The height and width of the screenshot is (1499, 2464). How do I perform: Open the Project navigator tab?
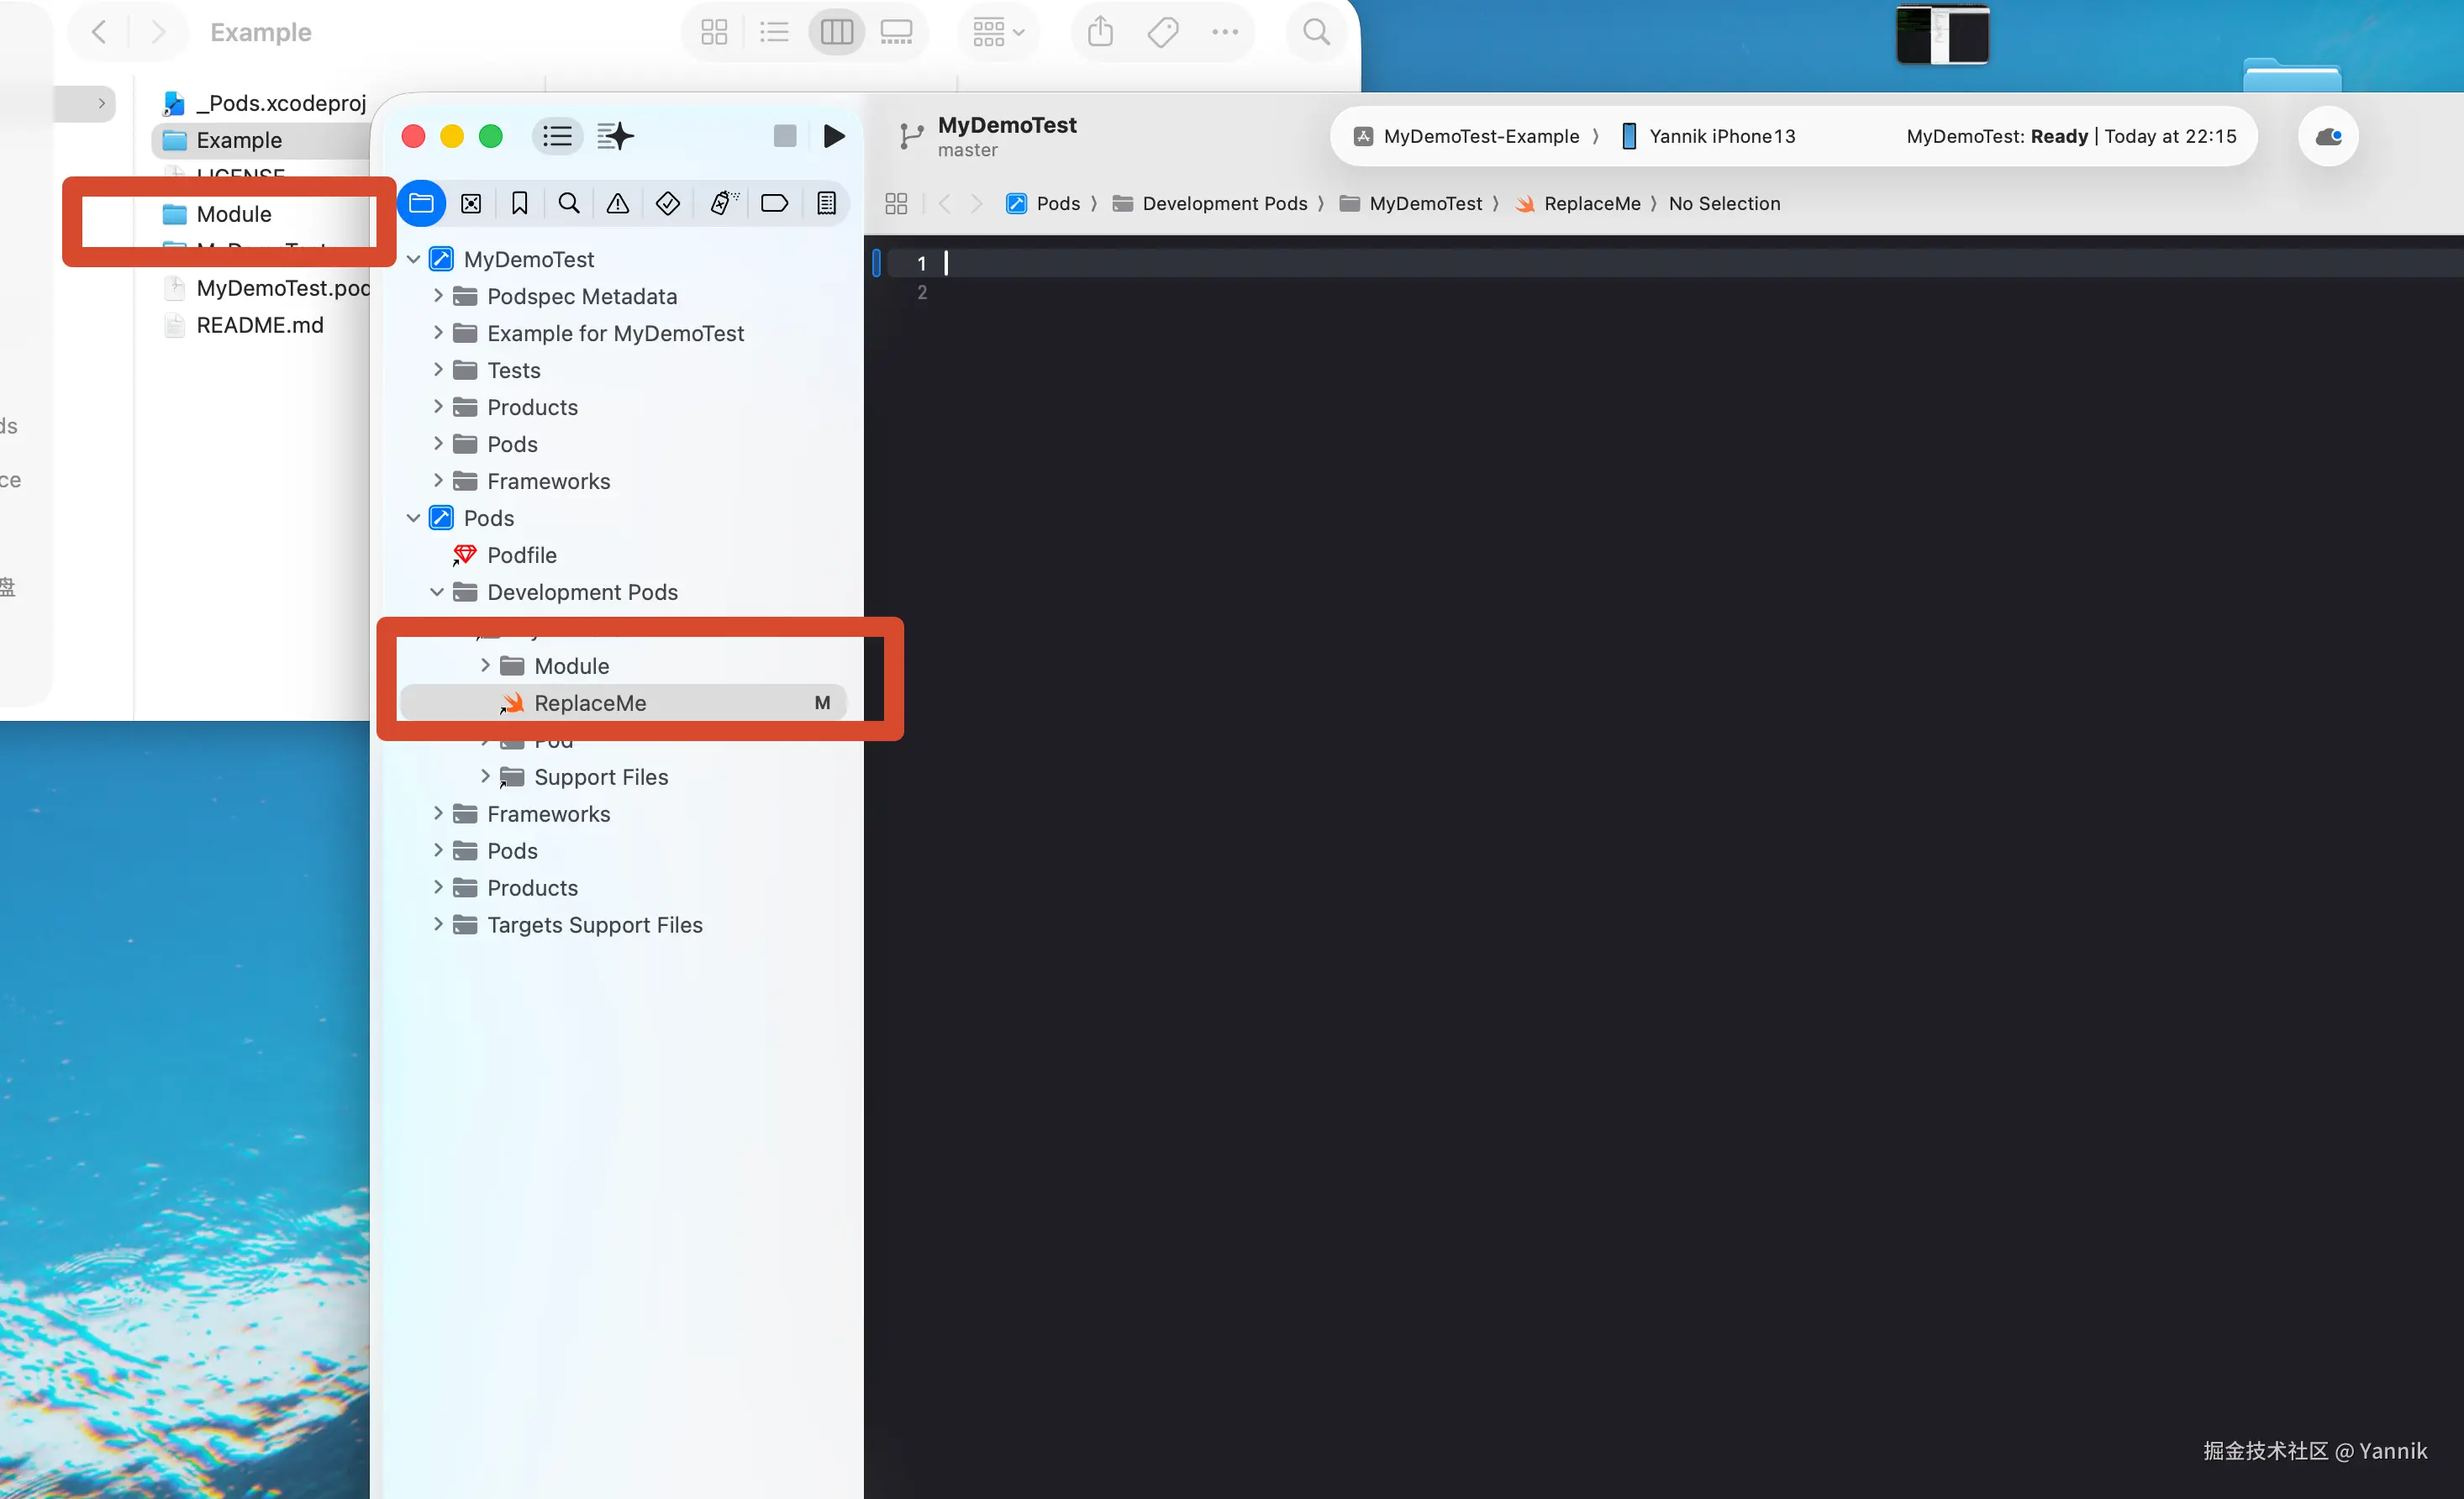tap(421, 203)
